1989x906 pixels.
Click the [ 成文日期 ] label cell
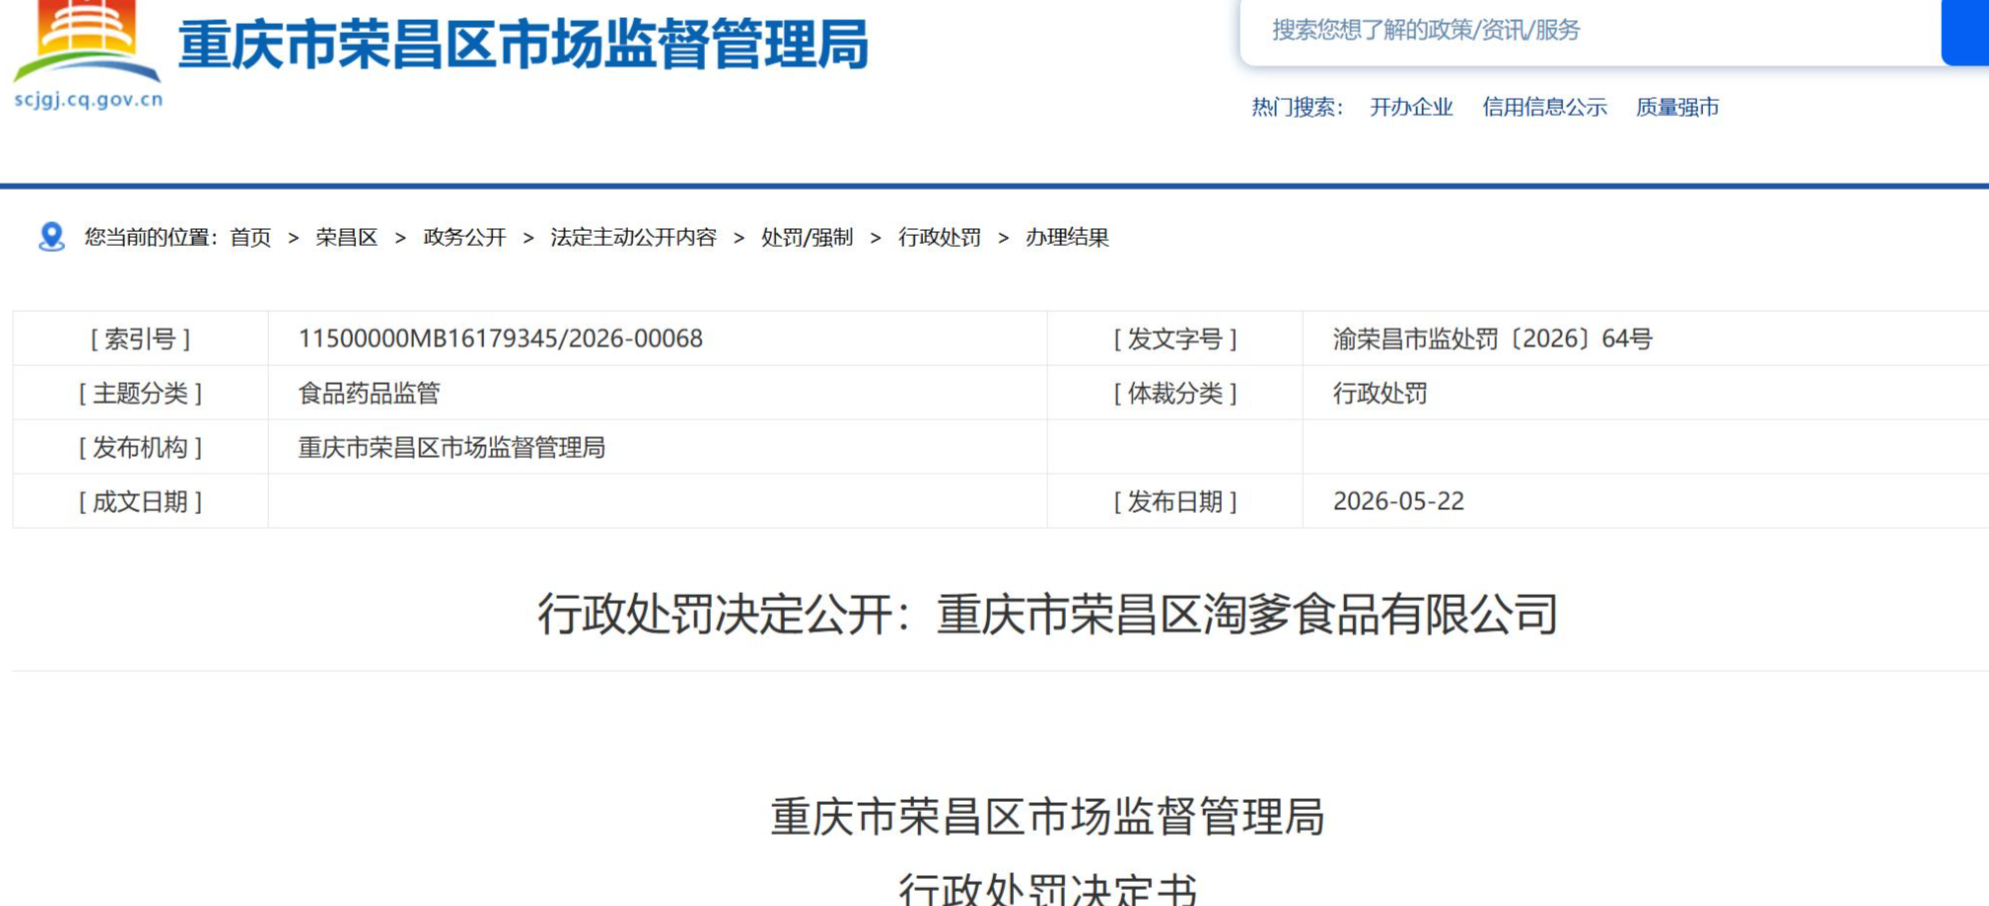(140, 501)
